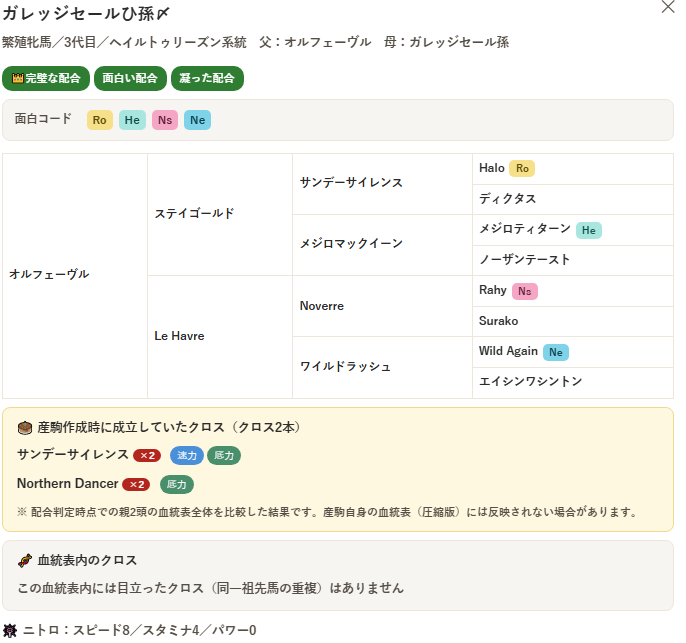Select the Ns code chip in 面白コード row
Image resolution: width=686 pixels, height=643 pixels.
click(165, 120)
